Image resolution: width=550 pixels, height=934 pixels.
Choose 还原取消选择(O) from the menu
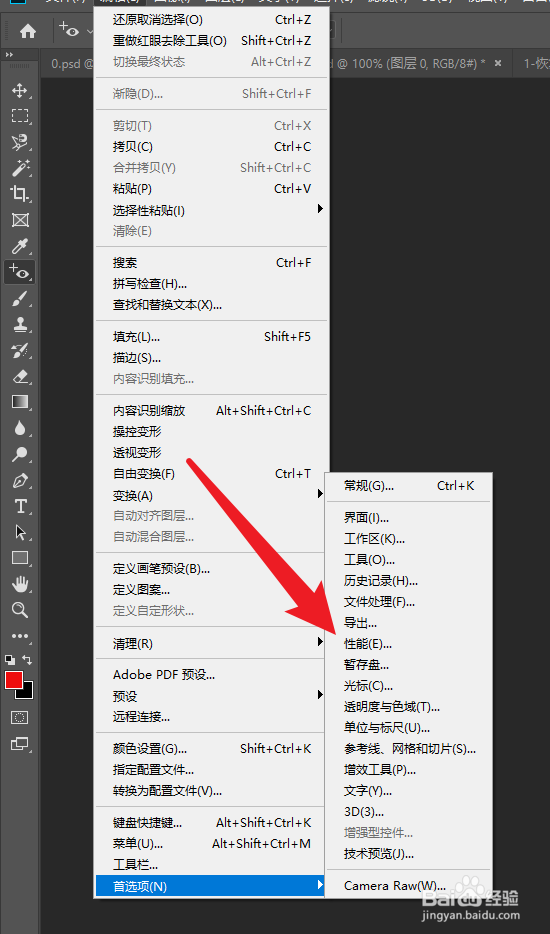(212, 20)
